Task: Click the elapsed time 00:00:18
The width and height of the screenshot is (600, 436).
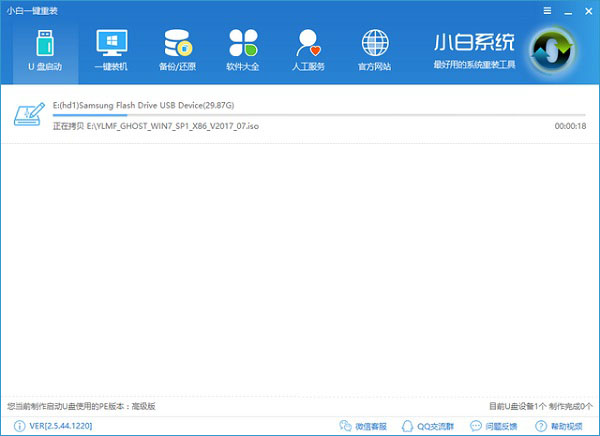Action: click(x=570, y=126)
